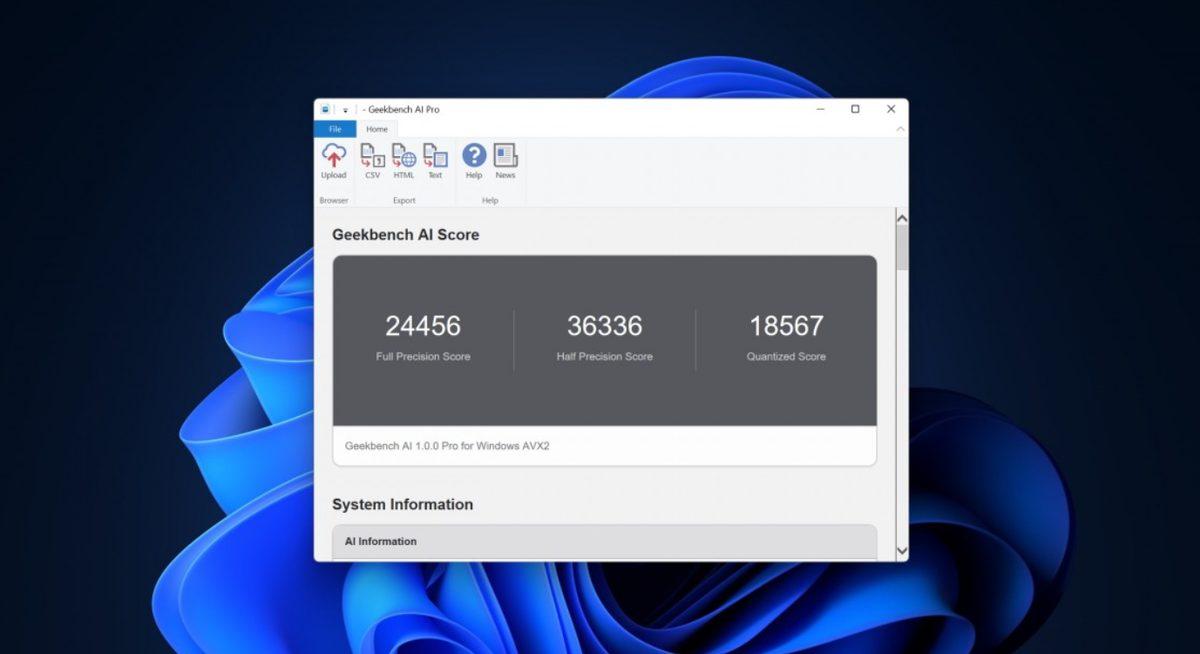Upload results to the Geekbench Browser
The image size is (1200, 654).
(x=334, y=161)
